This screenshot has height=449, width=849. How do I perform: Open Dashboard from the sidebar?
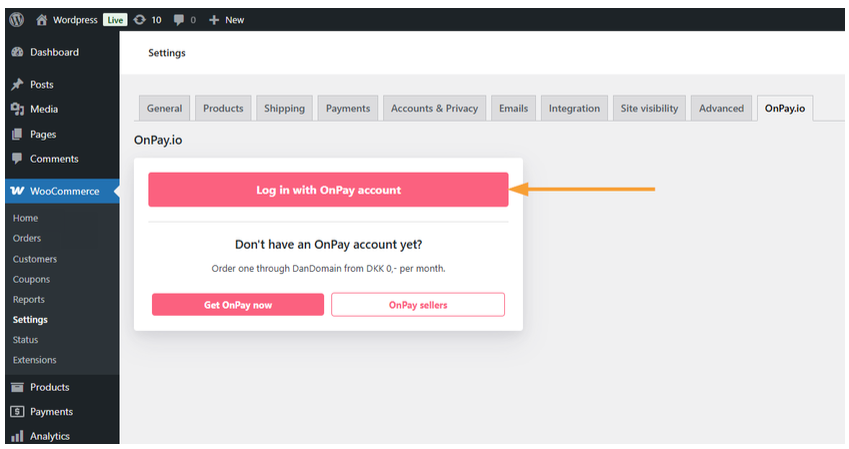tap(53, 52)
